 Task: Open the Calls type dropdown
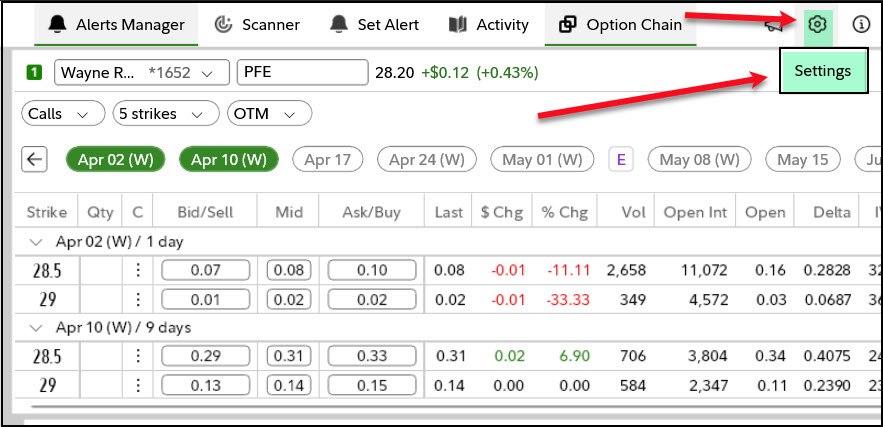point(62,114)
